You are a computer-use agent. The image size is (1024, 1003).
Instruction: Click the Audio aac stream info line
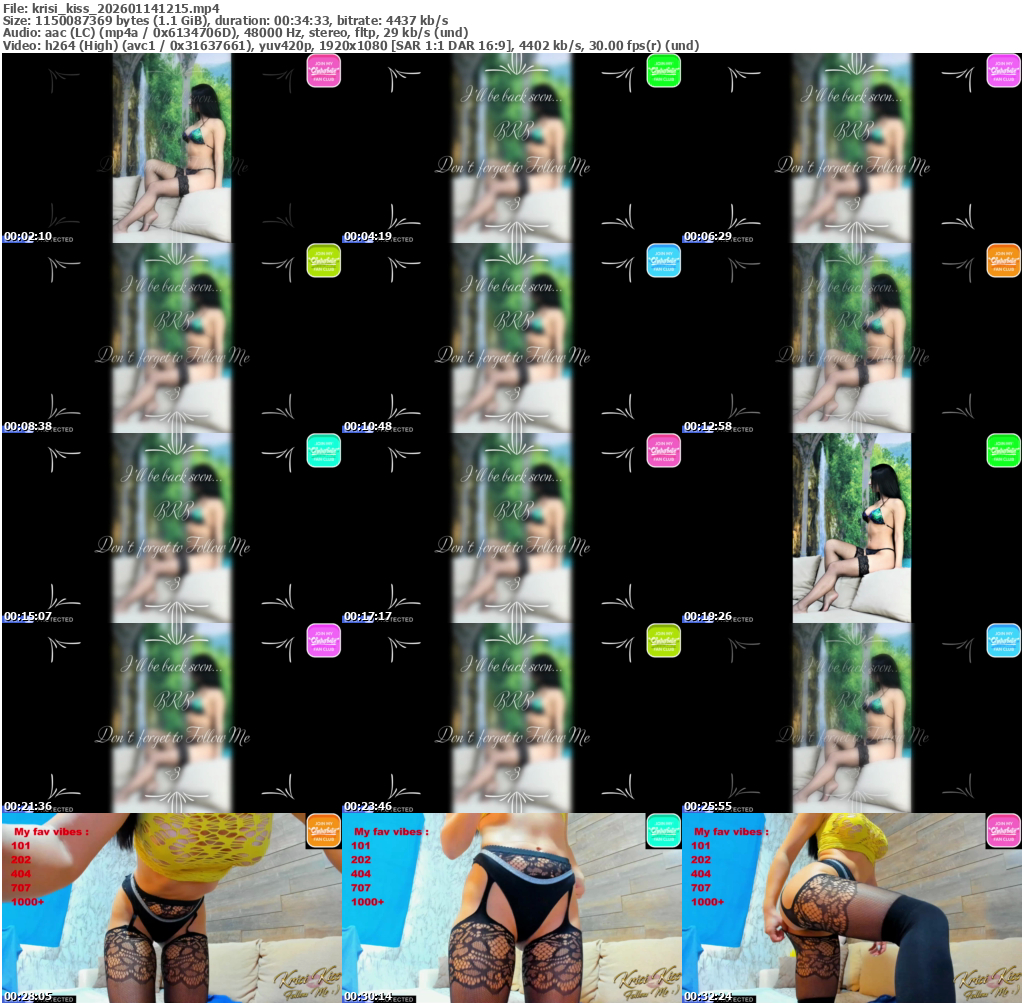click(236, 33)
